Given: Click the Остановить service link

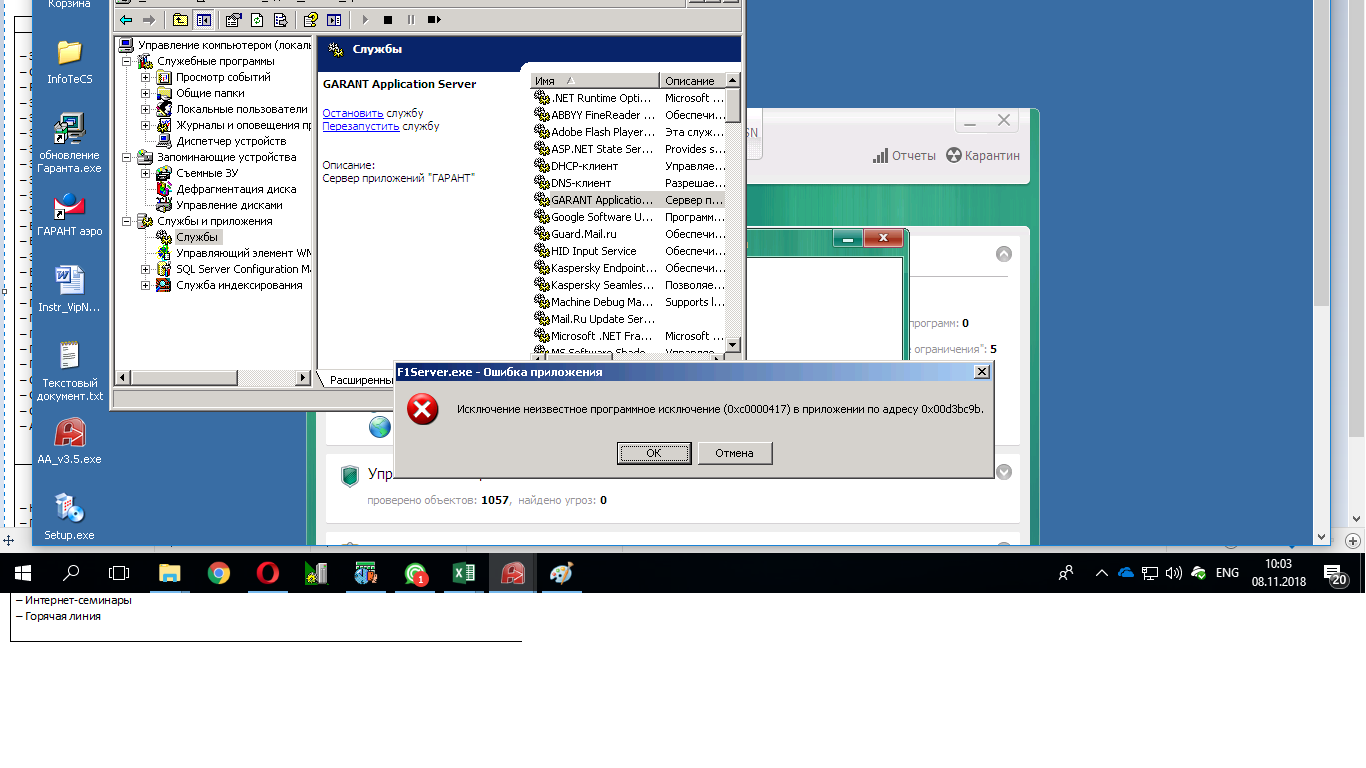Looking at the screenshot, I should tap(353, 113).
